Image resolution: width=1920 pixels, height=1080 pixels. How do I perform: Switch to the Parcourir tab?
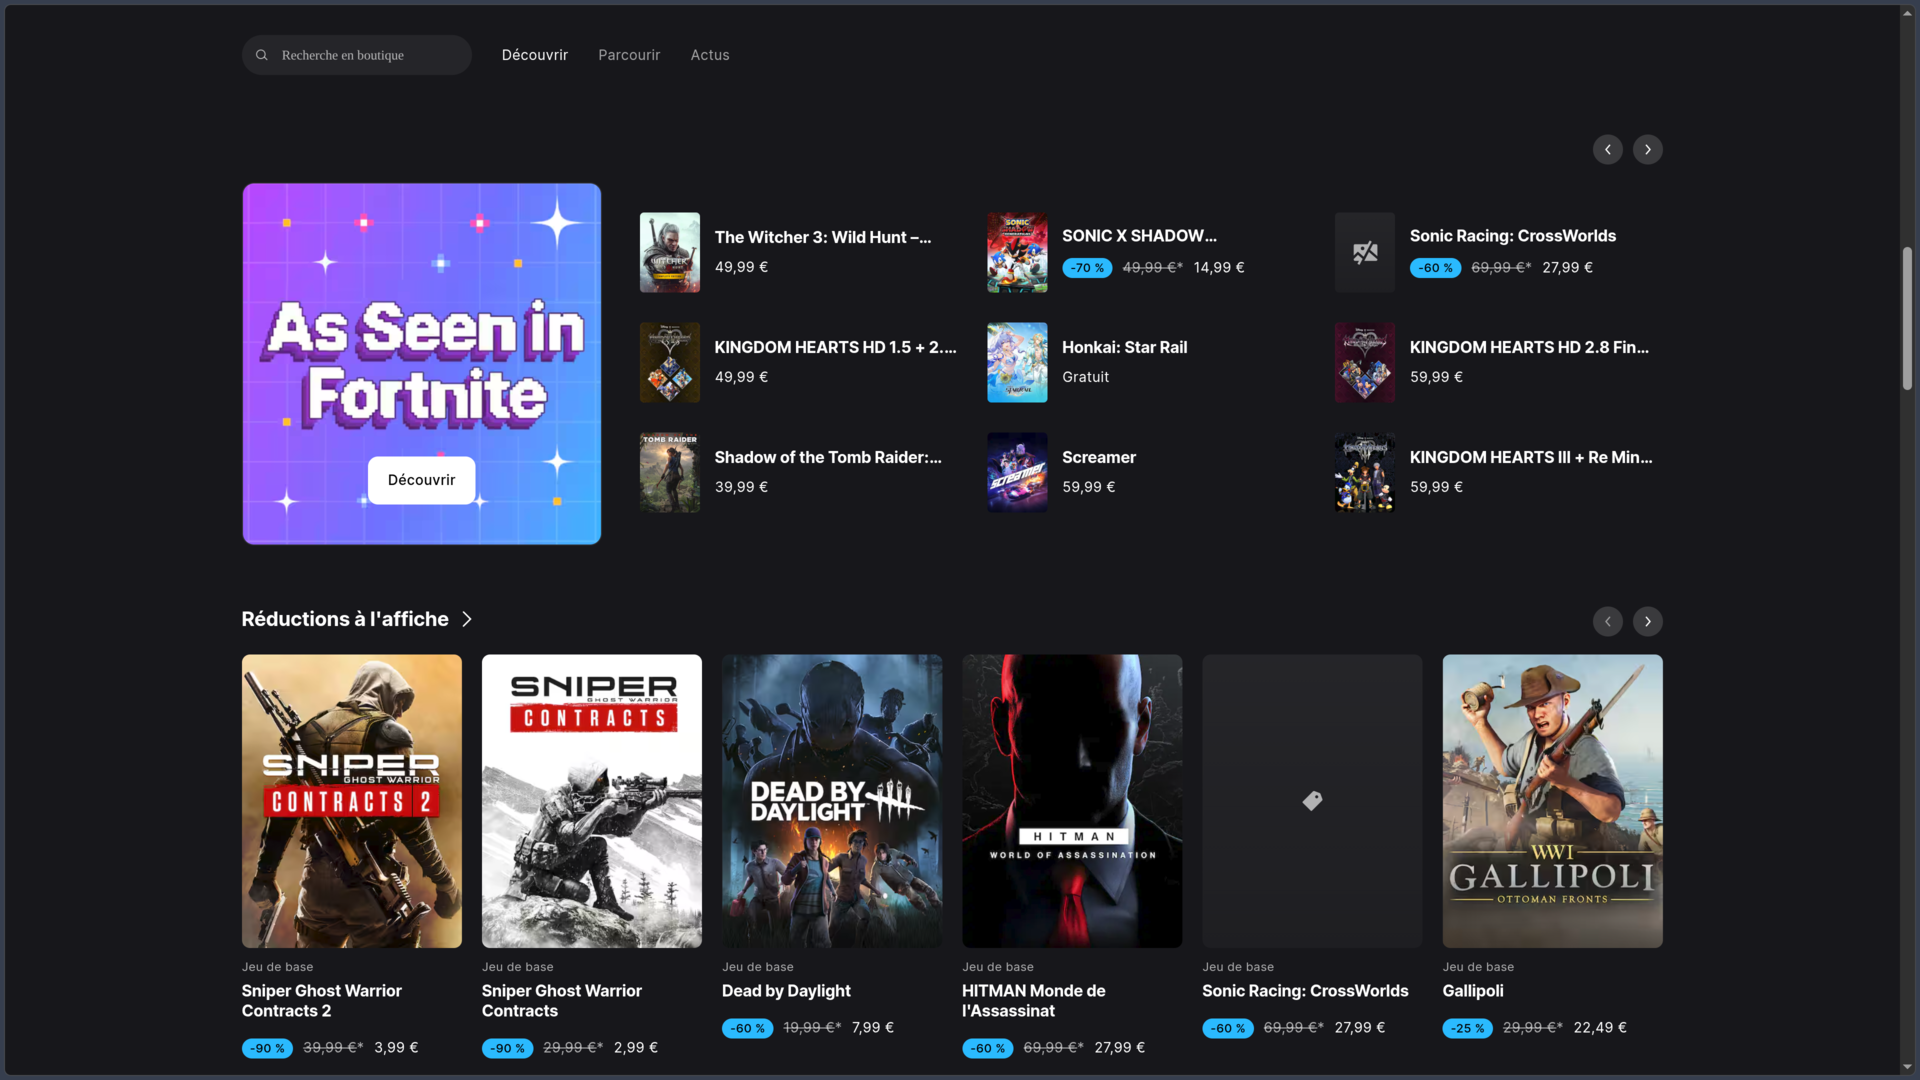629,55
